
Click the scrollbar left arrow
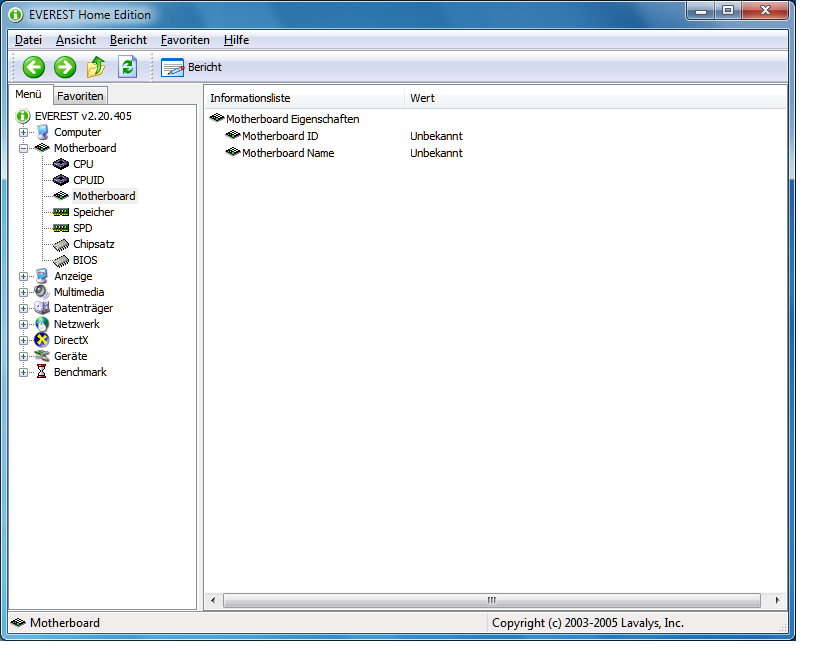point(213,600)
